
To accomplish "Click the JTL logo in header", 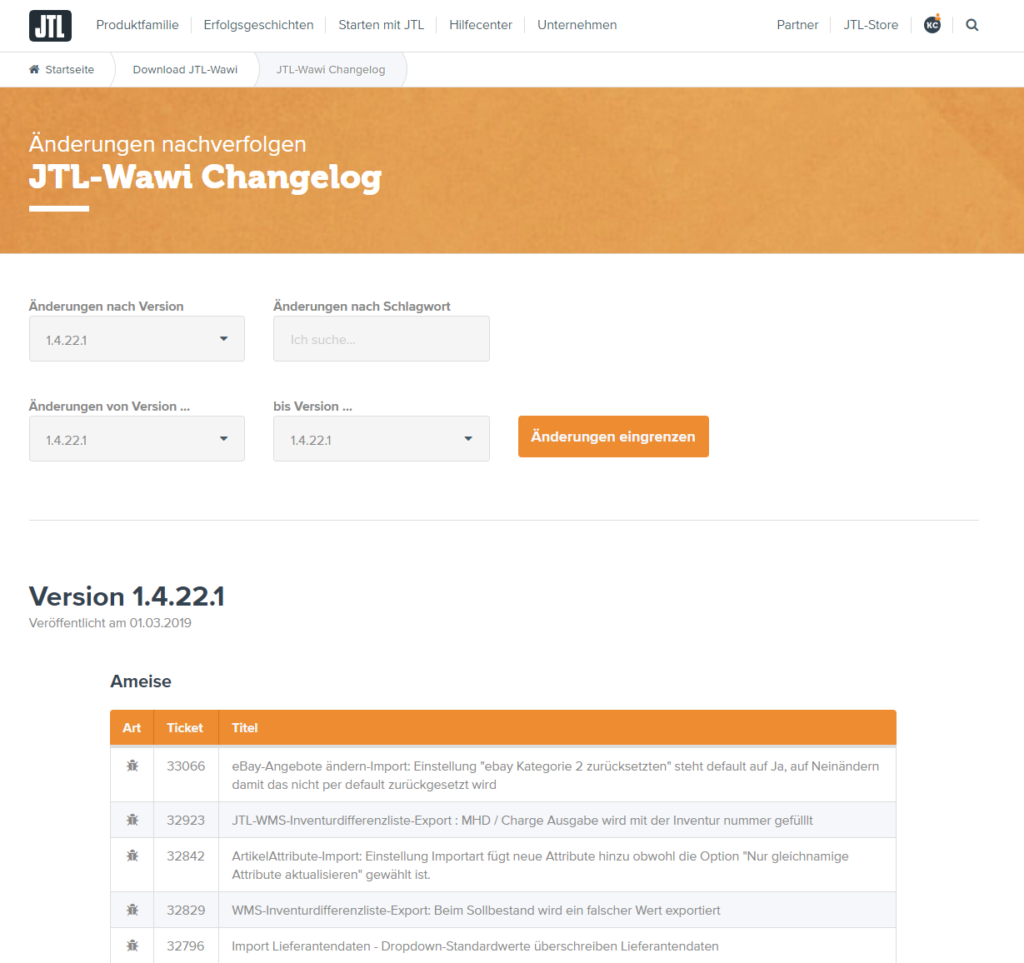I will [50, 25].
